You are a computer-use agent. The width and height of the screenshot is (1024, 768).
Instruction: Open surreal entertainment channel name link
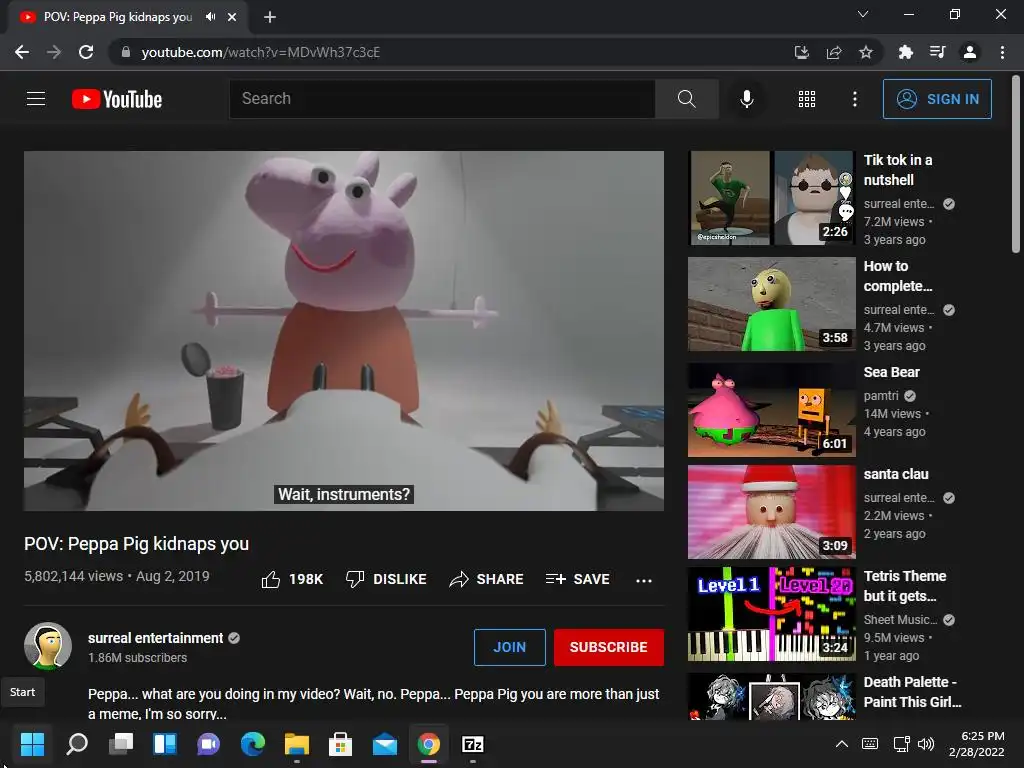pyautogui.click(x=155, y=638)
